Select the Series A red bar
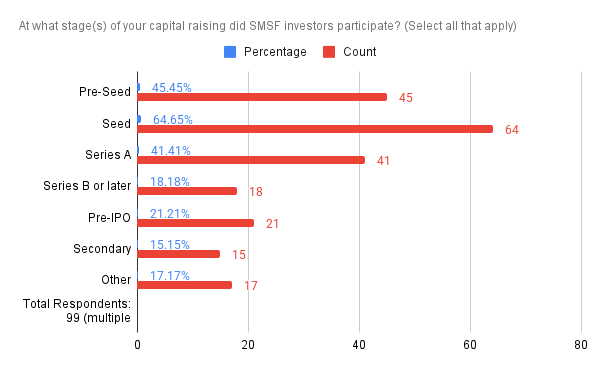 [x=251, y=160]
